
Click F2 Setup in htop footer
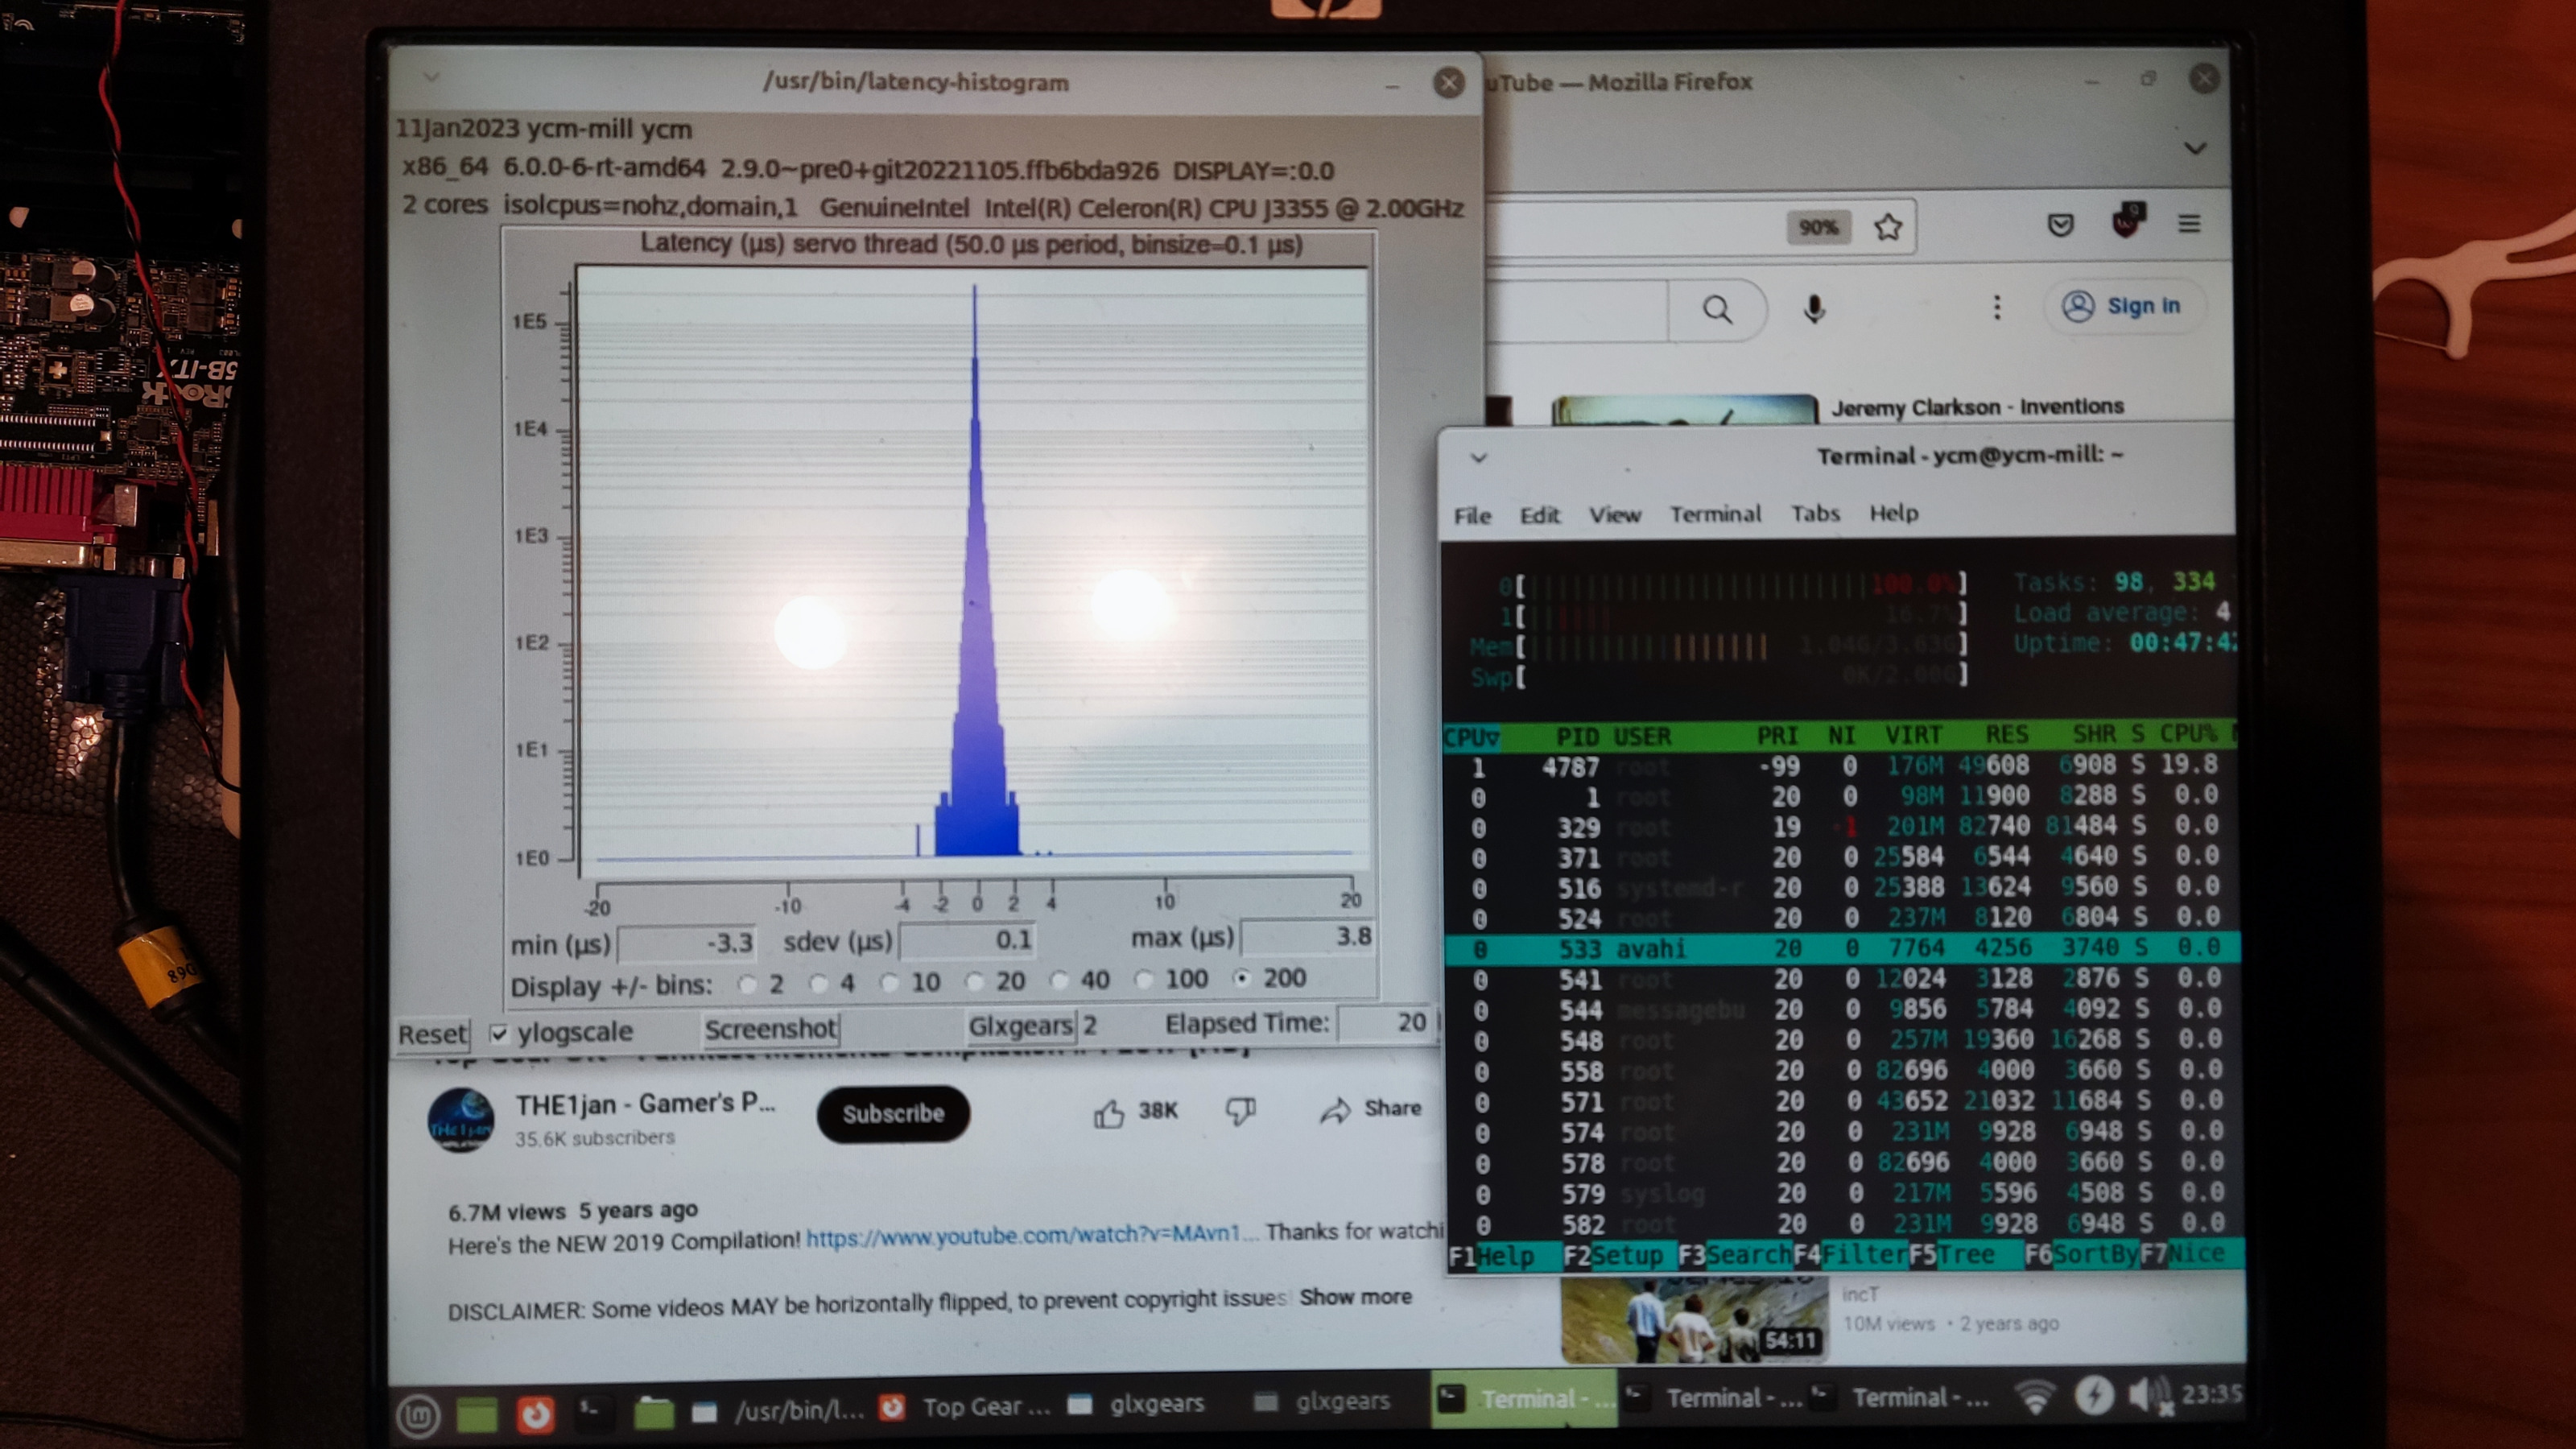coord(1613,1255)
